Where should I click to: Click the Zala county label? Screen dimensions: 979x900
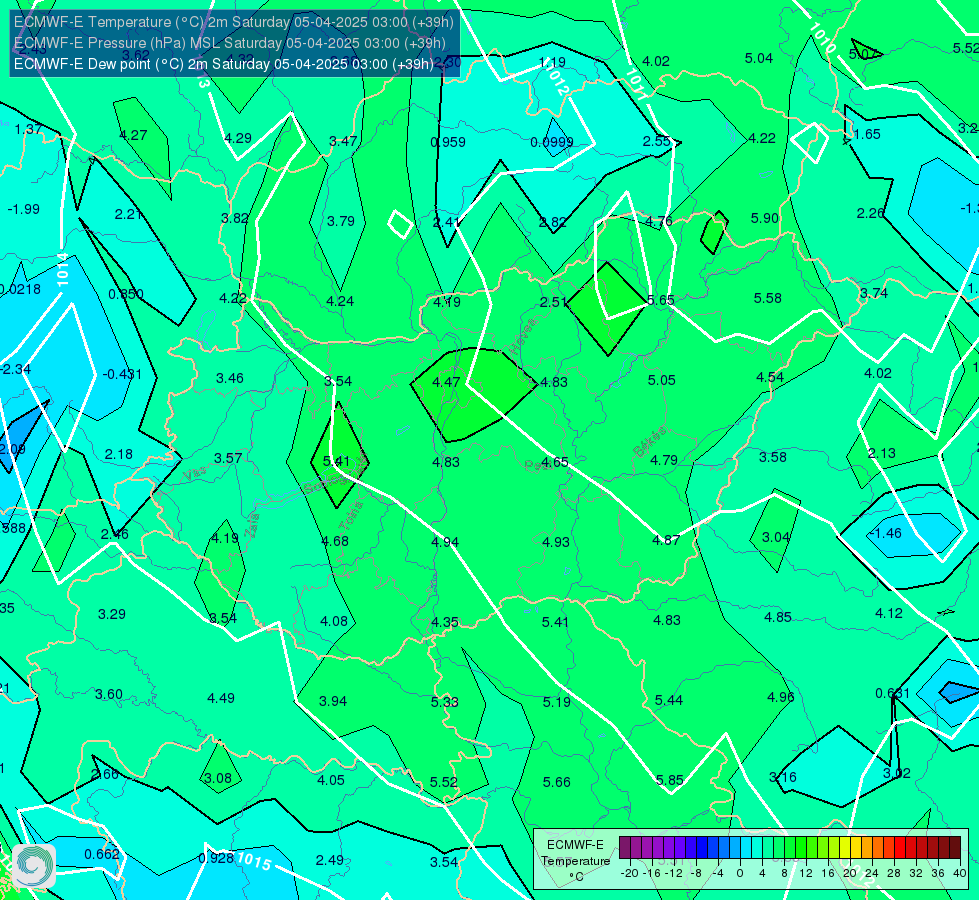click(252, 525)
